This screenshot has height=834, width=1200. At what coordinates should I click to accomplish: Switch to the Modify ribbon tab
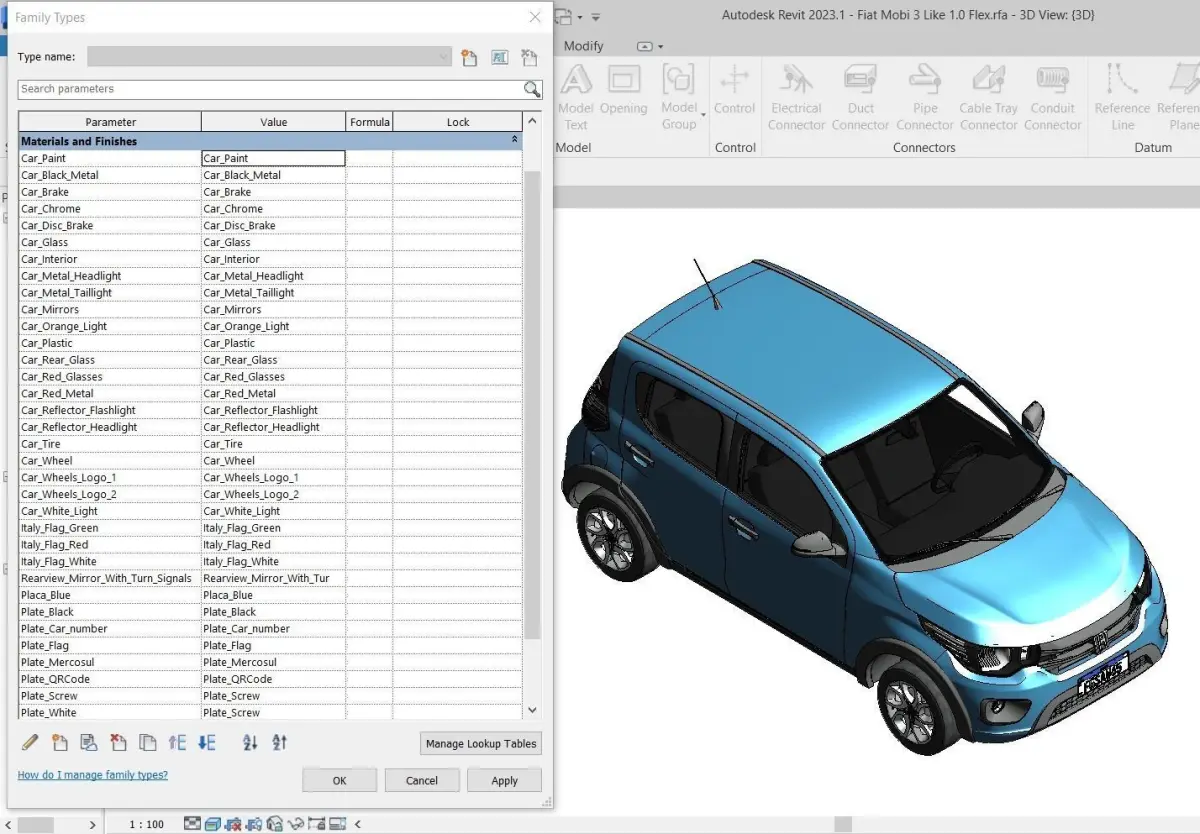[x=584, y=46]
